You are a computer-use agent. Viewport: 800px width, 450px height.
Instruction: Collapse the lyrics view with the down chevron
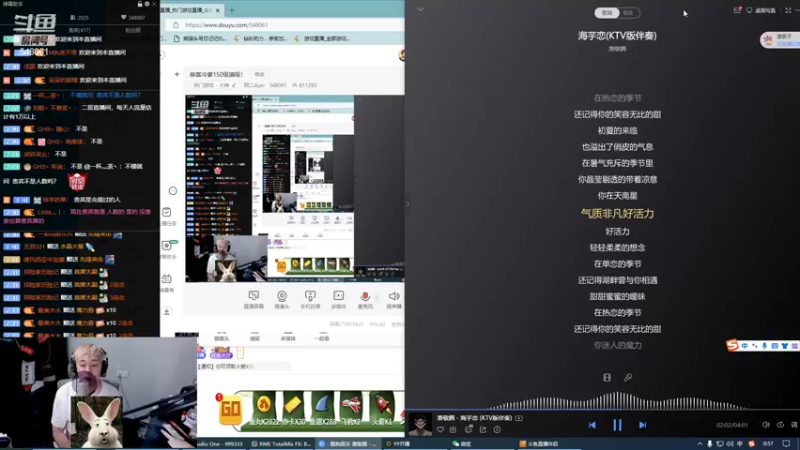click(420, 9)
